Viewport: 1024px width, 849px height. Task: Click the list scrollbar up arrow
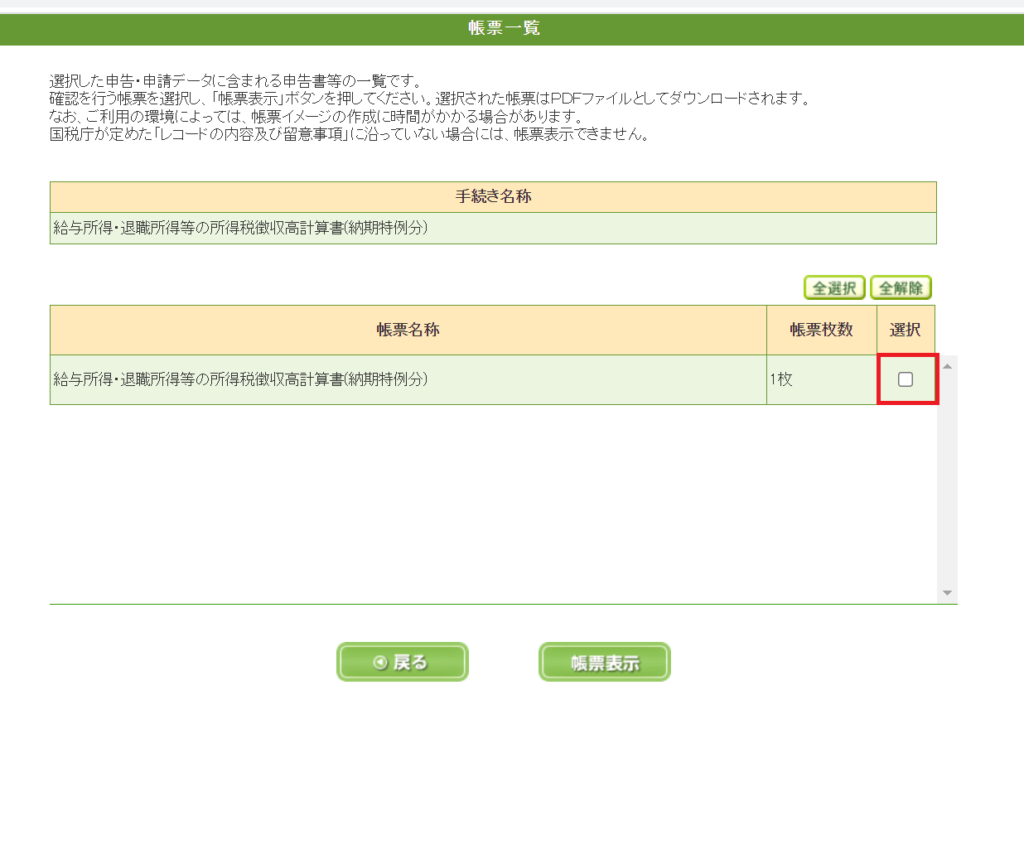tap(947, 366)
